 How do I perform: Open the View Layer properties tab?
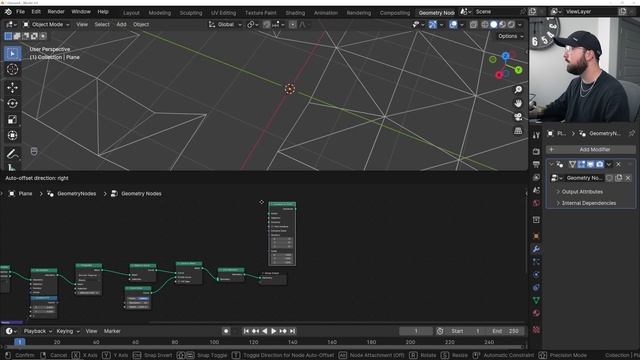(536, 178)
